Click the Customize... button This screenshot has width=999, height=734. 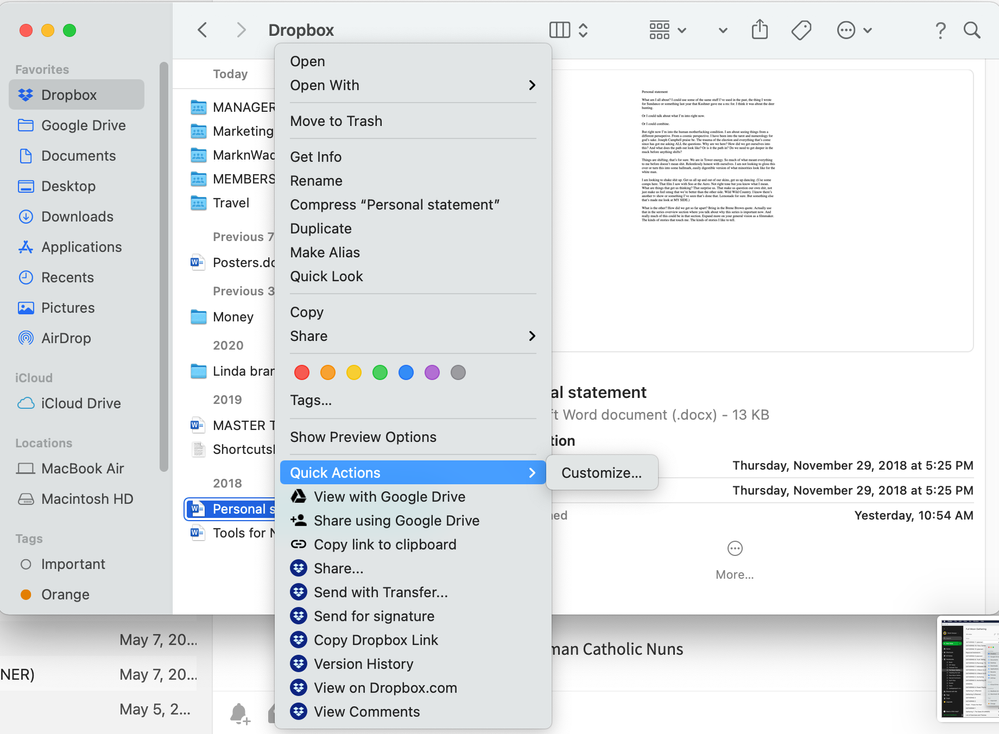[602, 473]
